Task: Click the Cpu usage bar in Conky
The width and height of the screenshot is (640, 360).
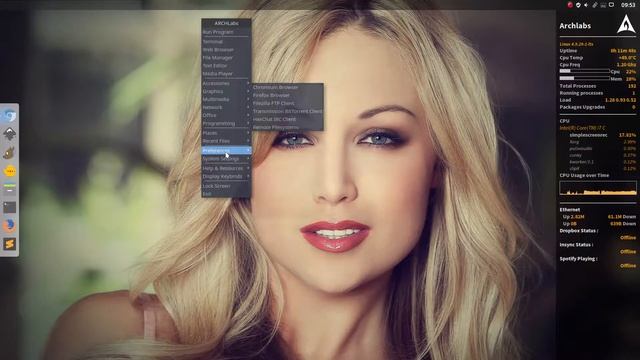Action: tap(584, 71)
